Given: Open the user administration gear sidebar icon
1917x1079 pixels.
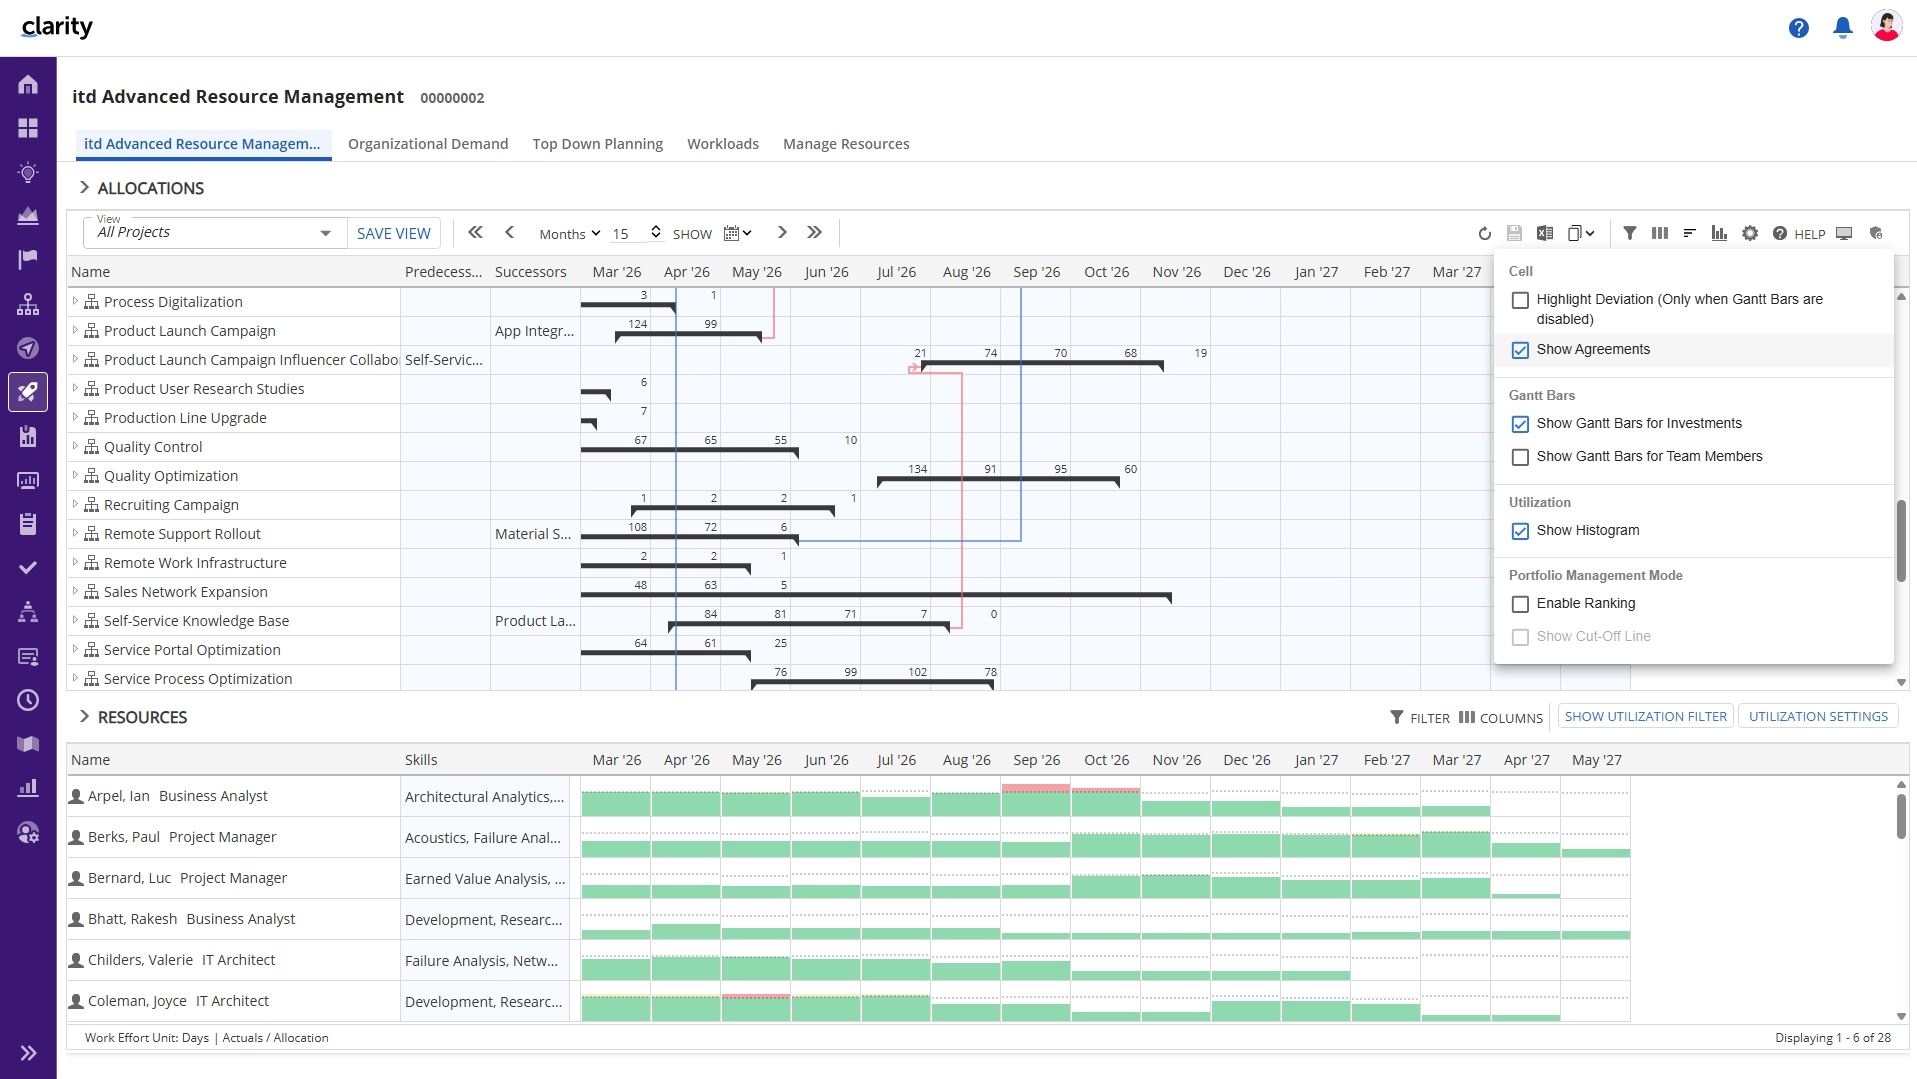Looking at the screenshot, I should 28,832.
